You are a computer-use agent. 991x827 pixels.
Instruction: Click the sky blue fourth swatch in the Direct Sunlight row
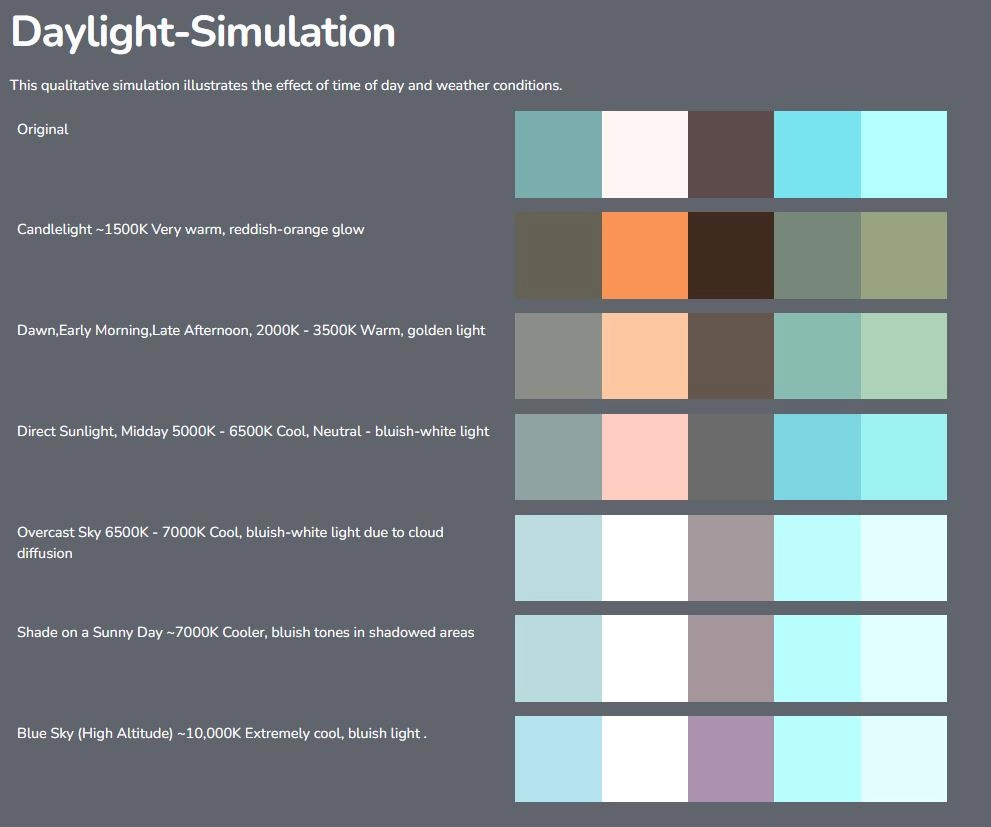[x=817, y=457]
